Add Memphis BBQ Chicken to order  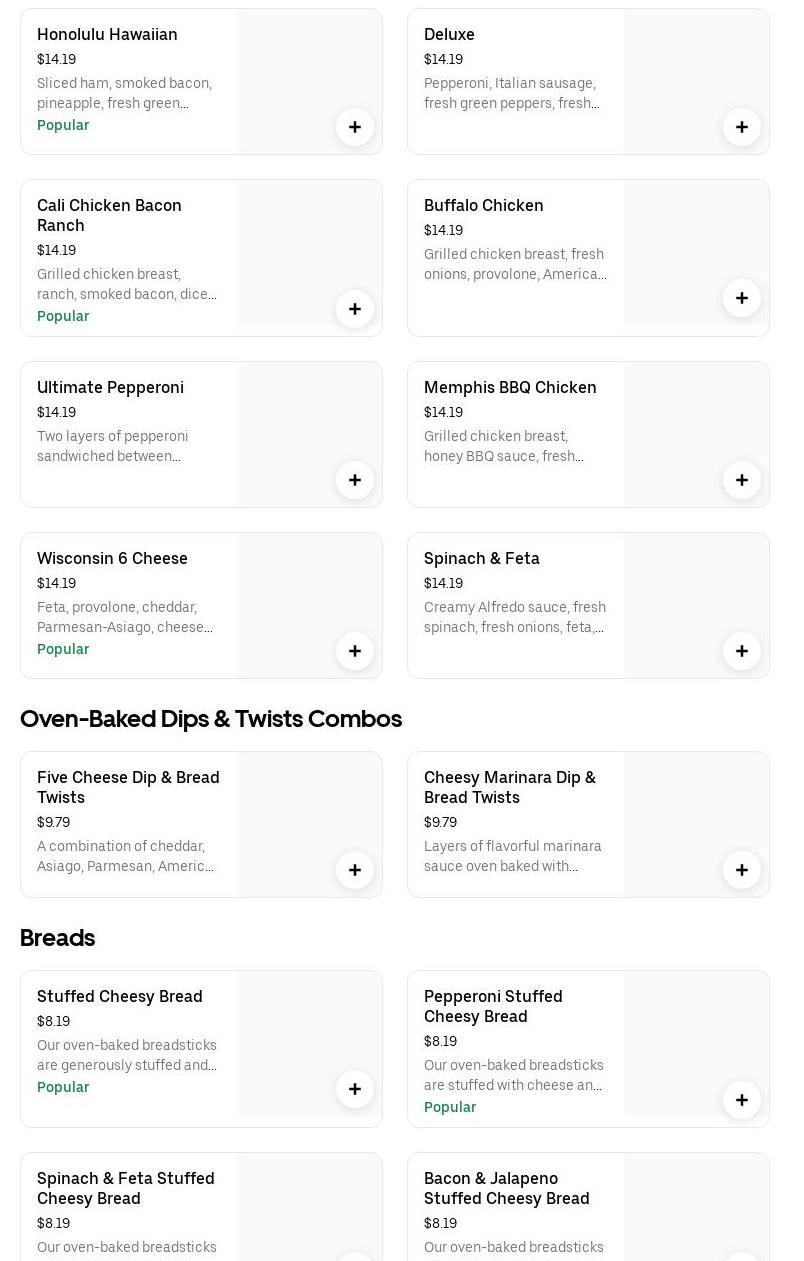(x=742, y=480)
